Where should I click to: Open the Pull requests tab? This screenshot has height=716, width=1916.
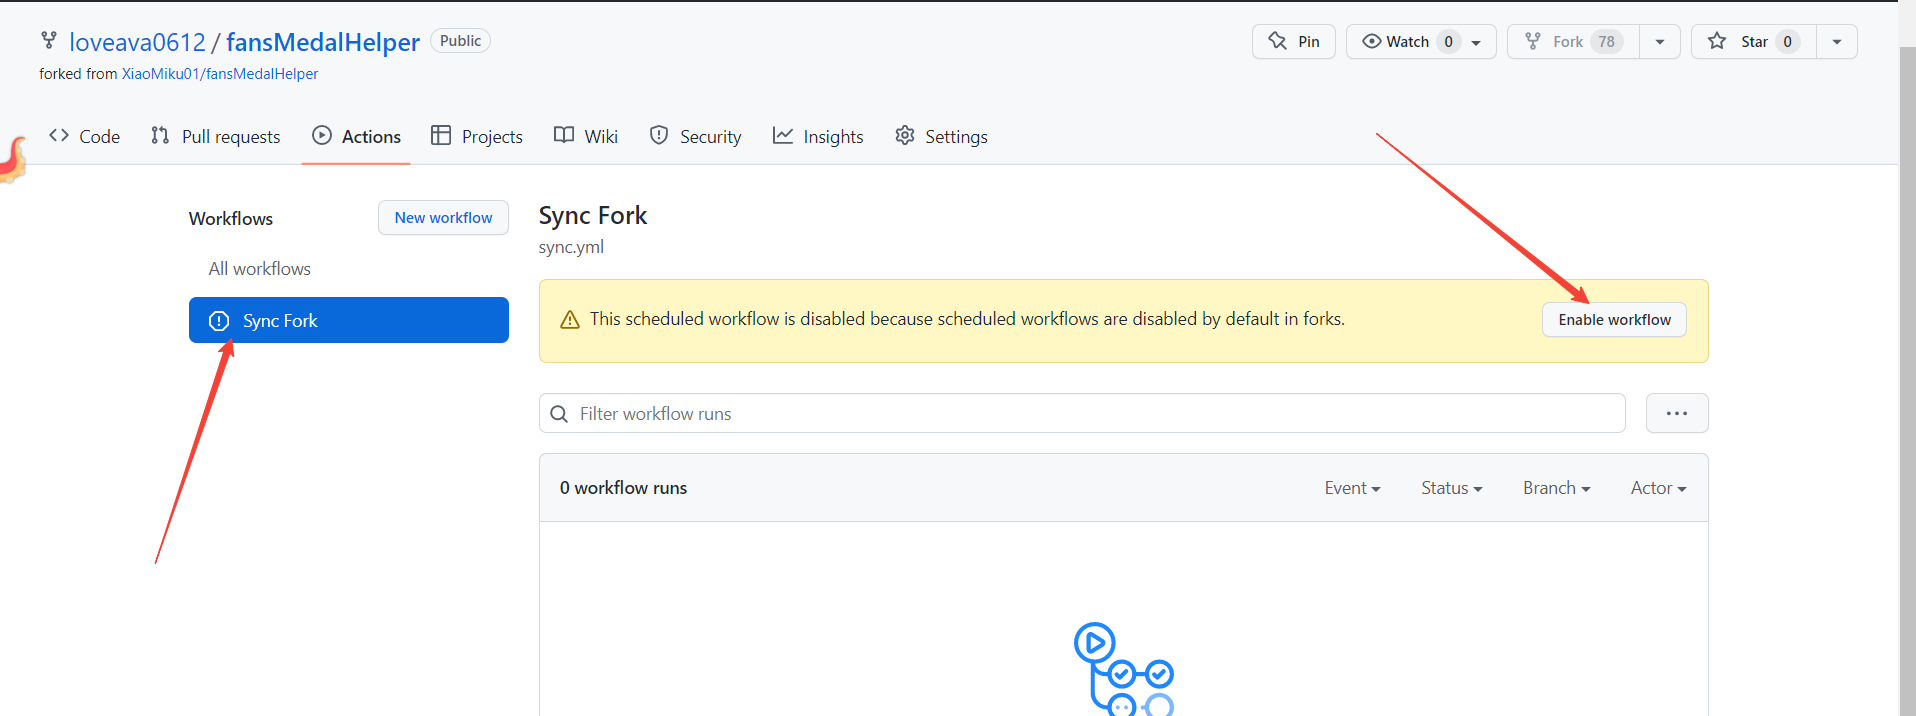pos(216,137)
